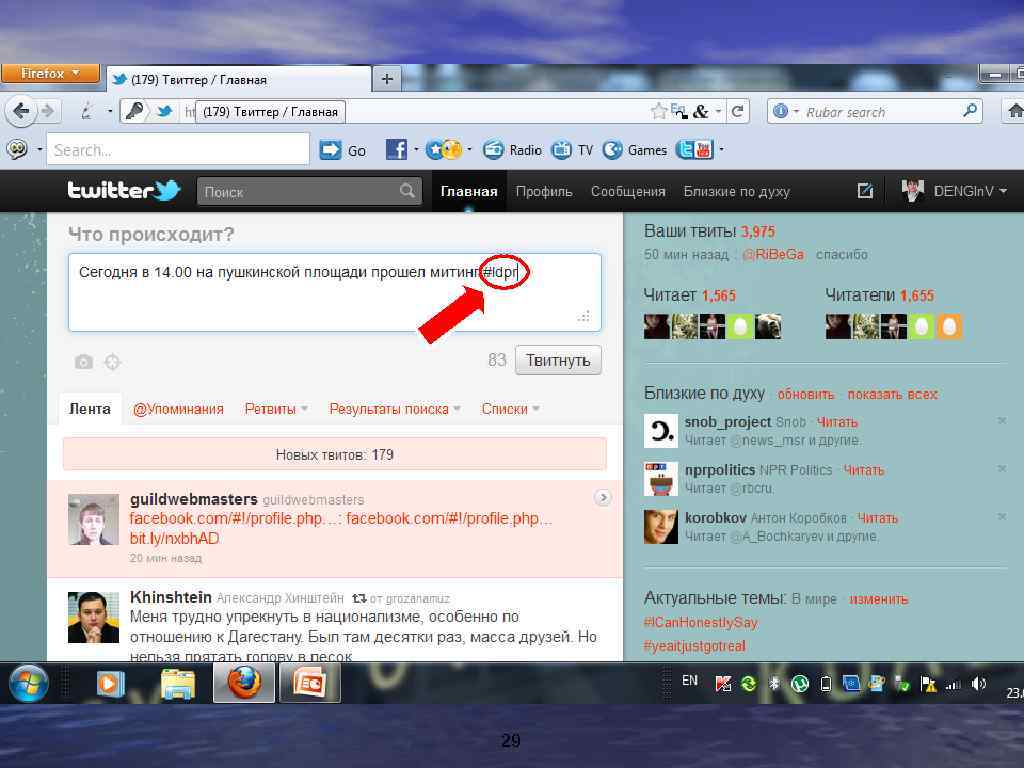The width and height of the screenshot is (1024, 768).
Task: Click the bookmark star icon in address bar
Action: (658, 112)
